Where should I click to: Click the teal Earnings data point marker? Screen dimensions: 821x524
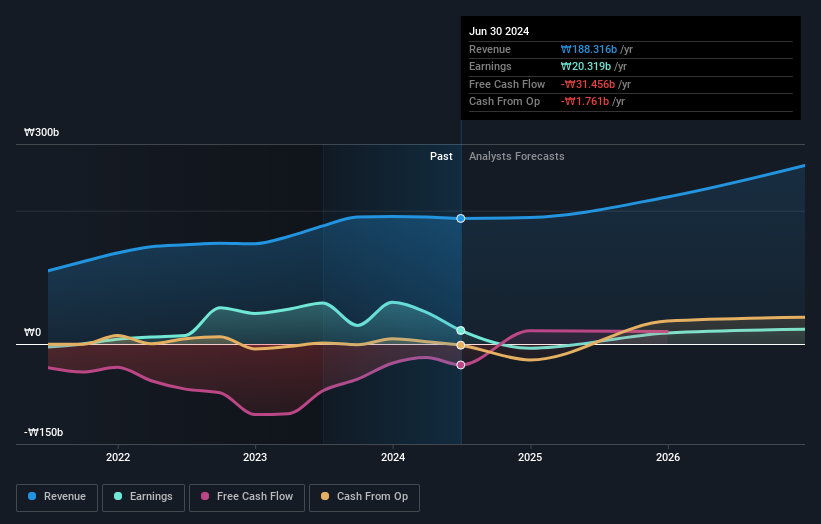pos(461,330)
